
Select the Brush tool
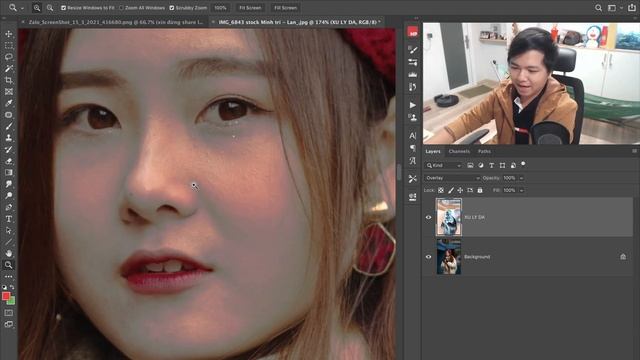click(9, 127)
